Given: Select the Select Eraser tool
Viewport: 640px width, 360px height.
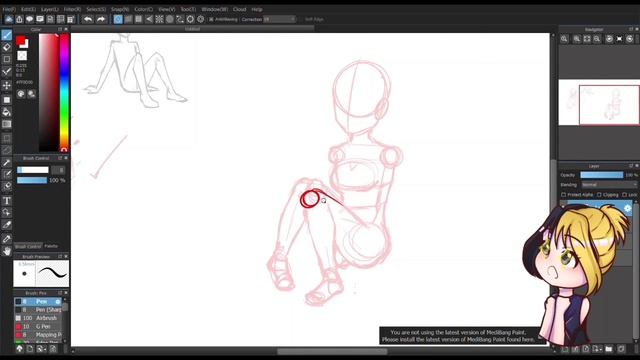Looking at the screenshot, I should pyautogui.click(x=7, y=187).
